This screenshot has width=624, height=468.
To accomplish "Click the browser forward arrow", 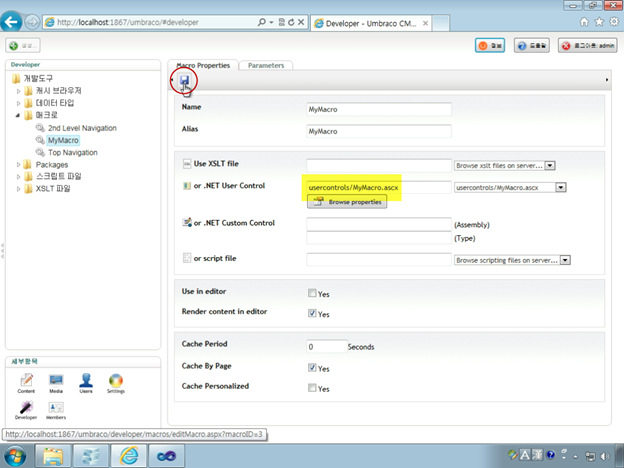I will 32,22.
